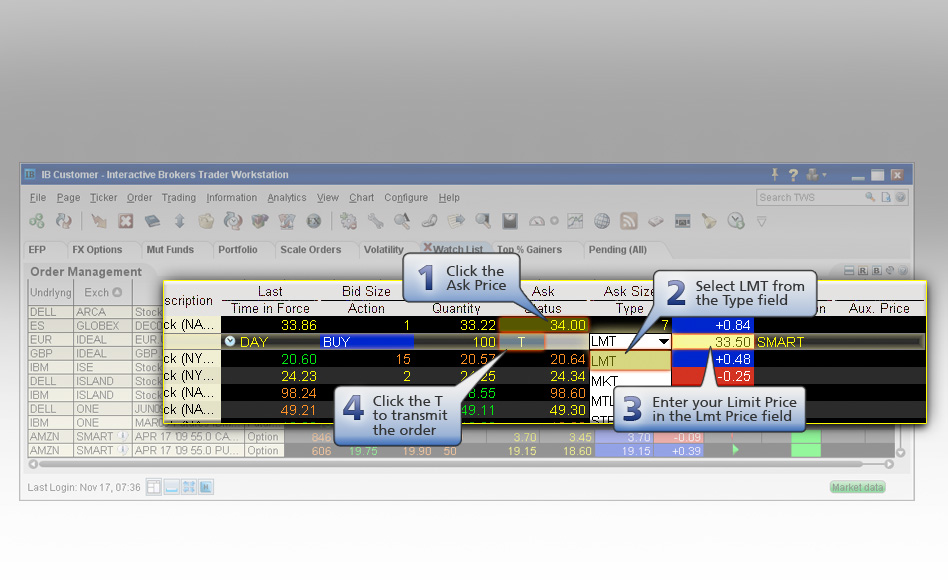
Task: Click the clock toolbar icon
Action: point(736,221)
